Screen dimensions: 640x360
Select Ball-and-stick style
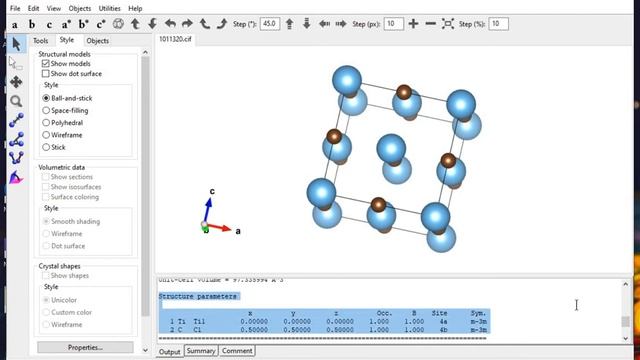[x=46, y=98]
